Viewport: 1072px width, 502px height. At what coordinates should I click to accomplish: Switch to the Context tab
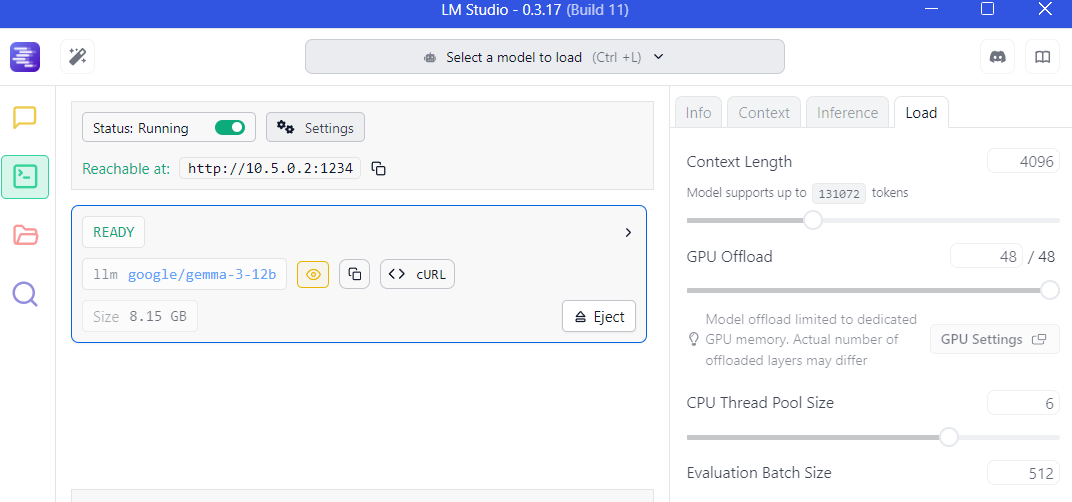click(764, 113)
